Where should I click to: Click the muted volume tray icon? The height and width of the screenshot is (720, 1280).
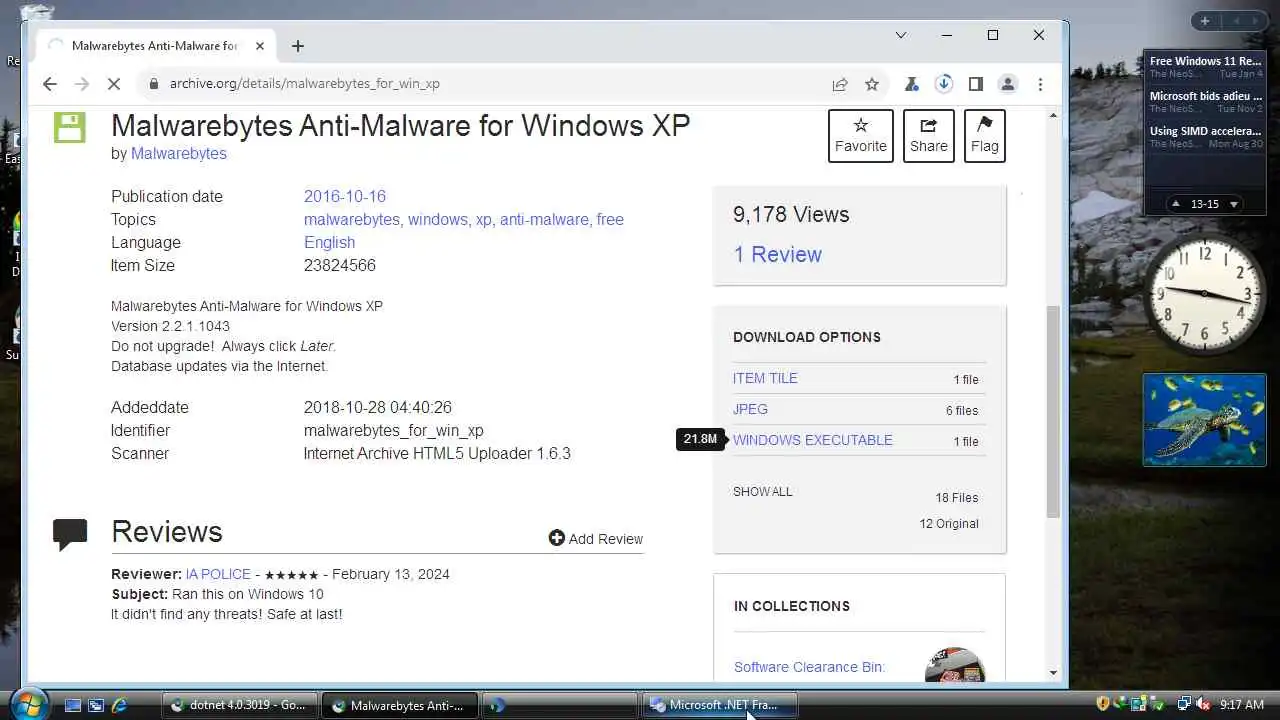click(1202, 705)
